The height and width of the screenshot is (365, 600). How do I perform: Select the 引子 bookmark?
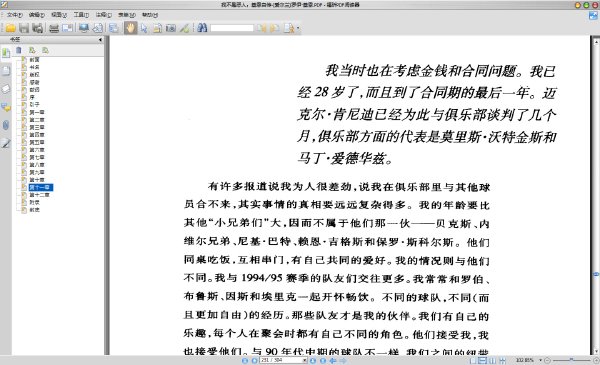(34, 104)
